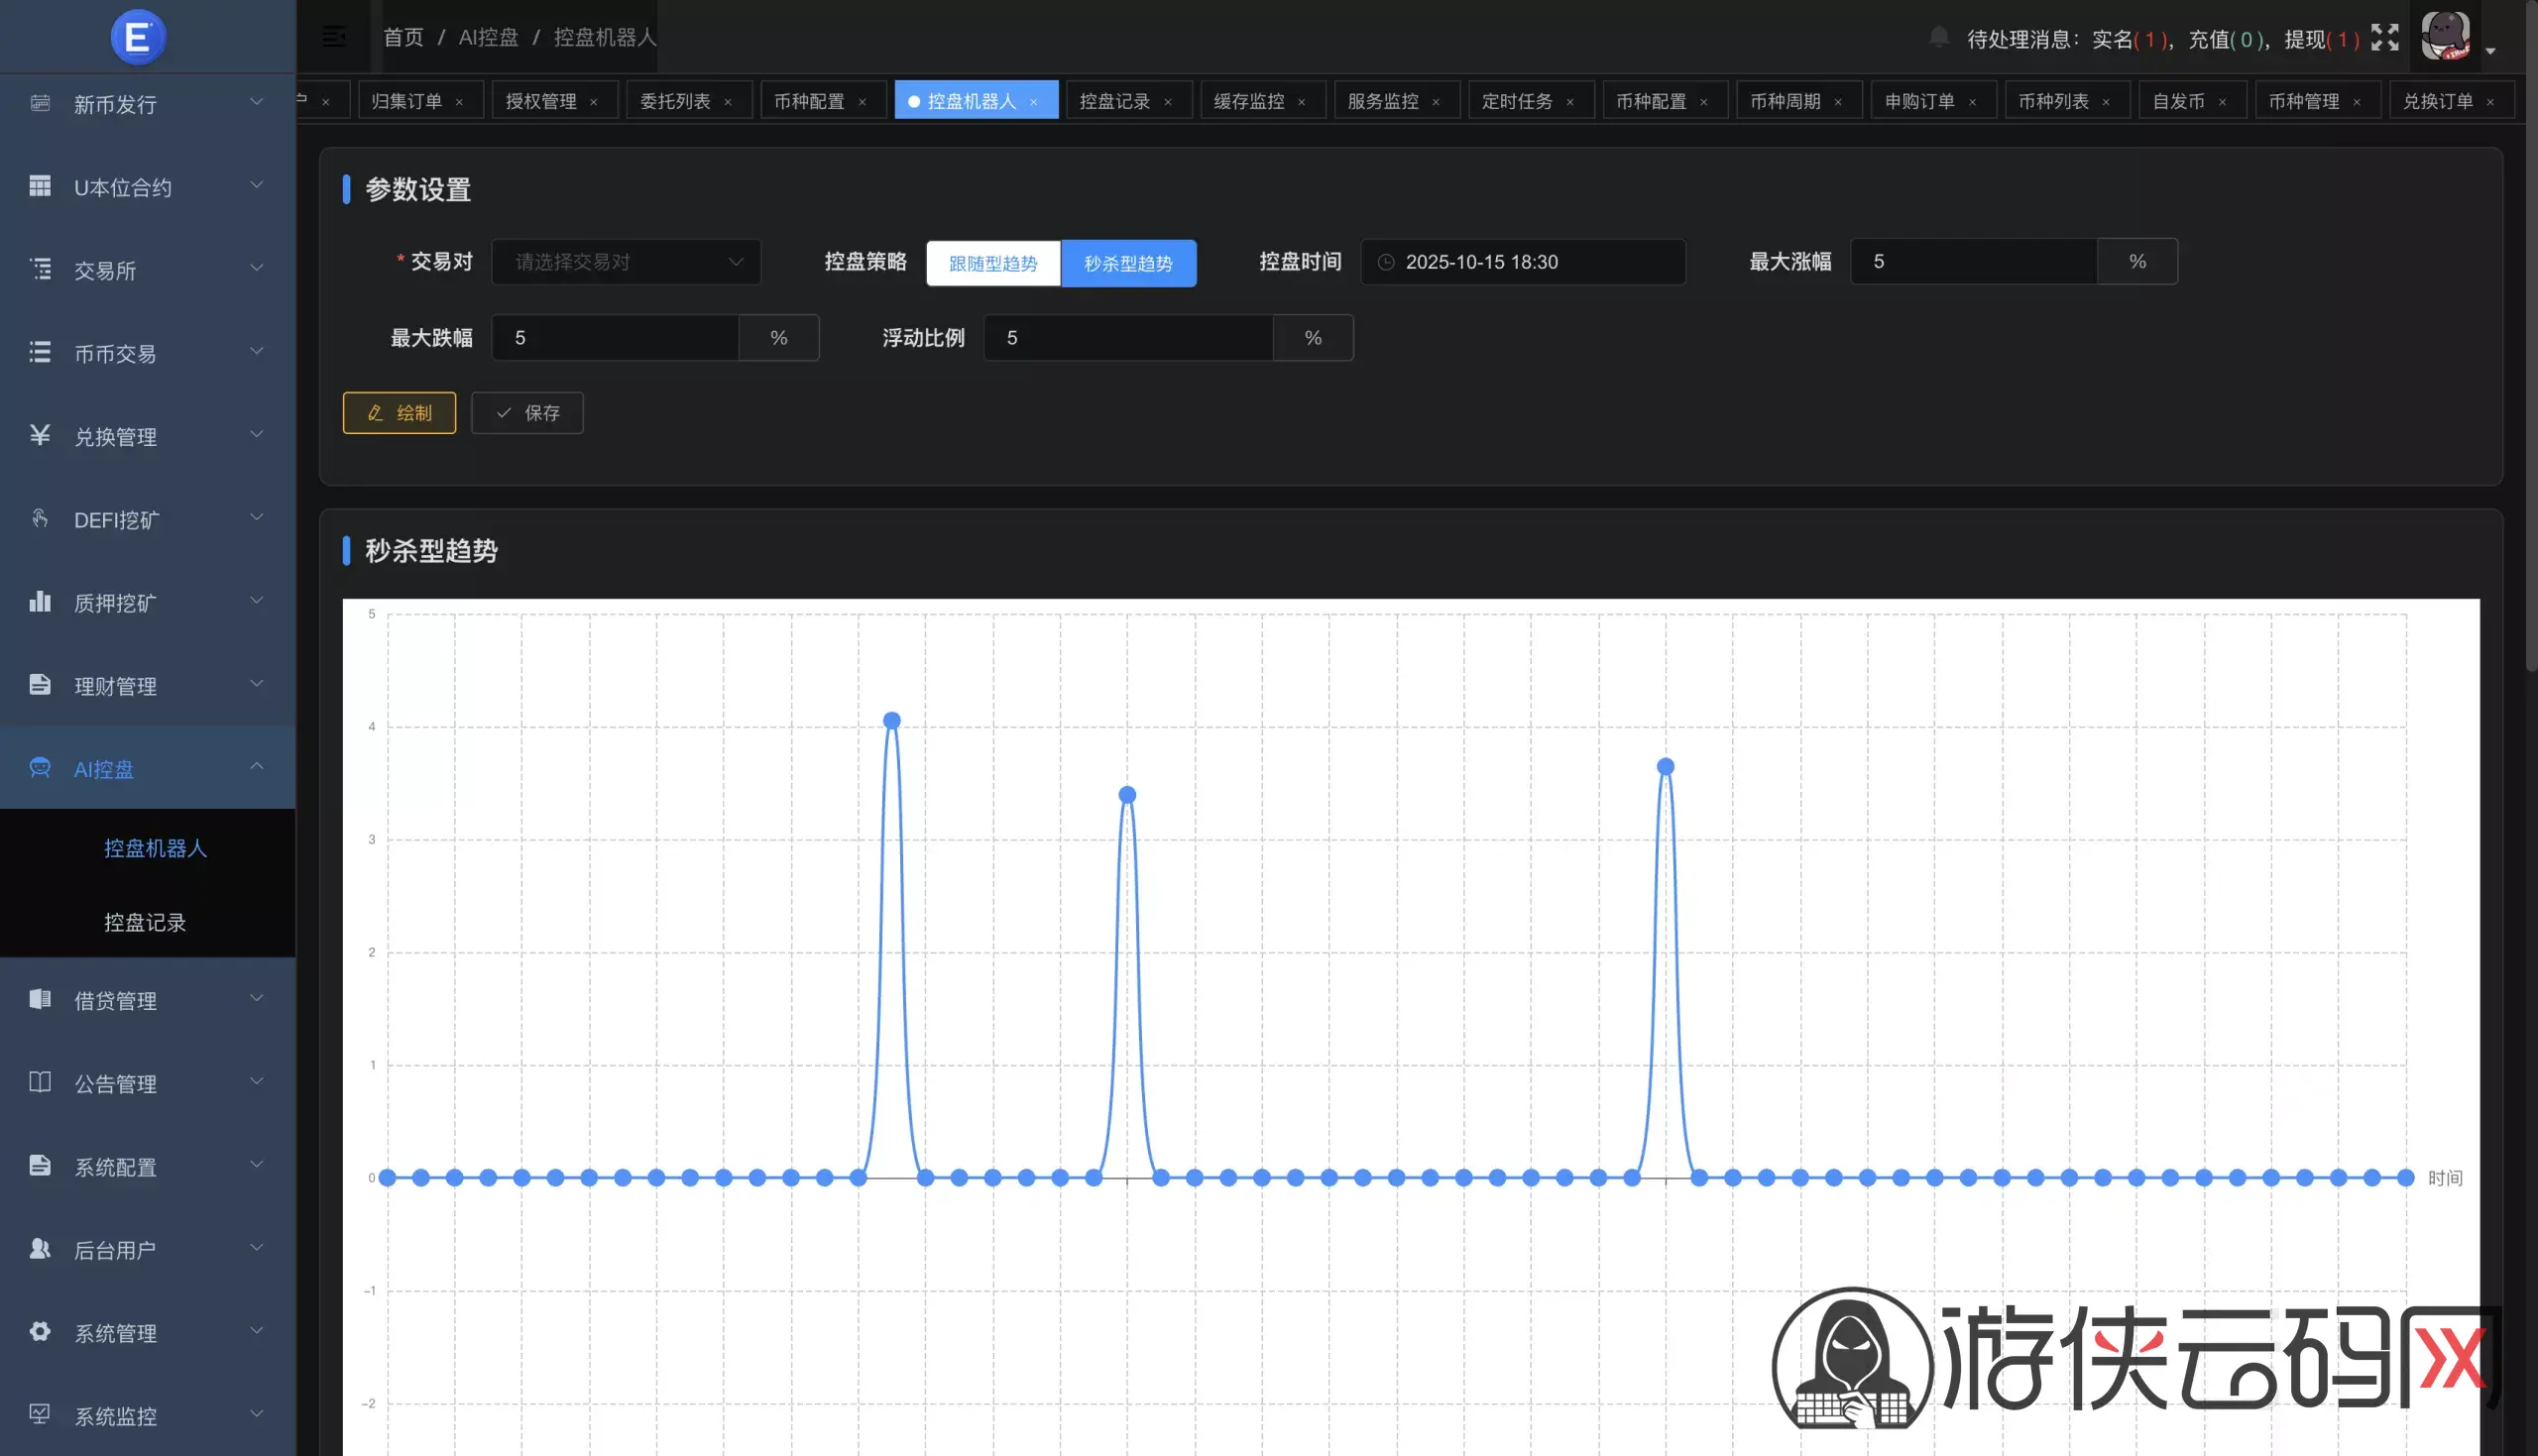This screenshot has height=1456, width=2538.
Task: Click the 系统管理 gear icon
Action: coord(40,1331)
